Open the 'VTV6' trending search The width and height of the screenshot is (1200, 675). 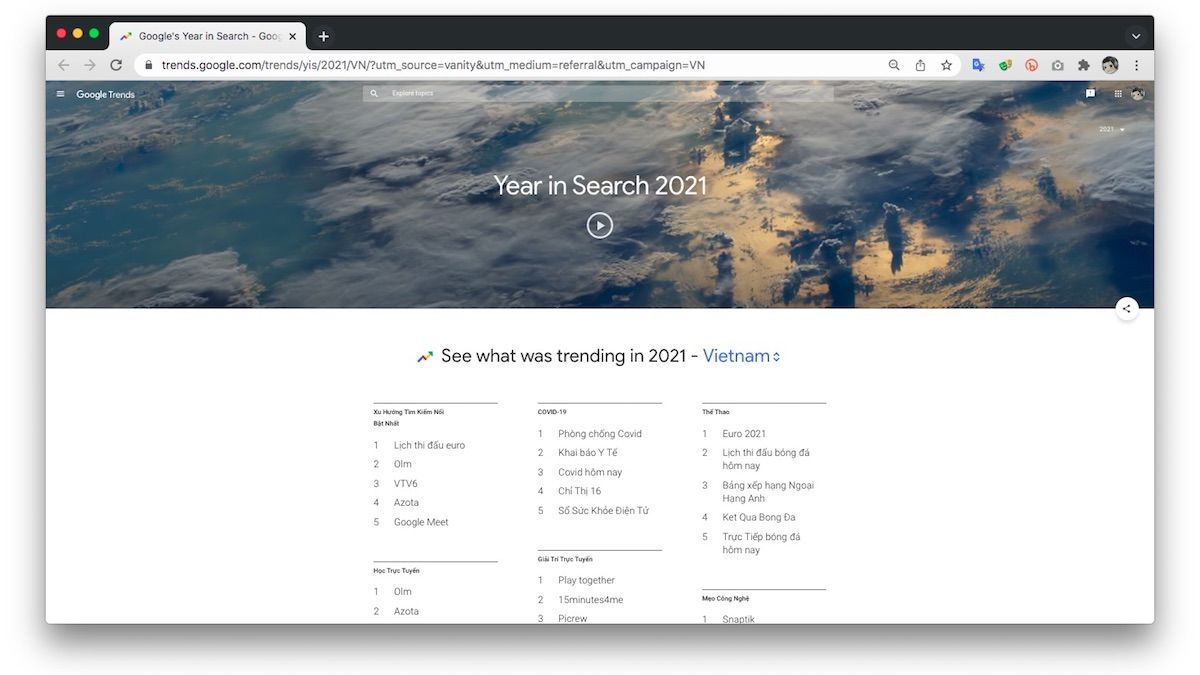pyautogui.click(x=406, y=483)
